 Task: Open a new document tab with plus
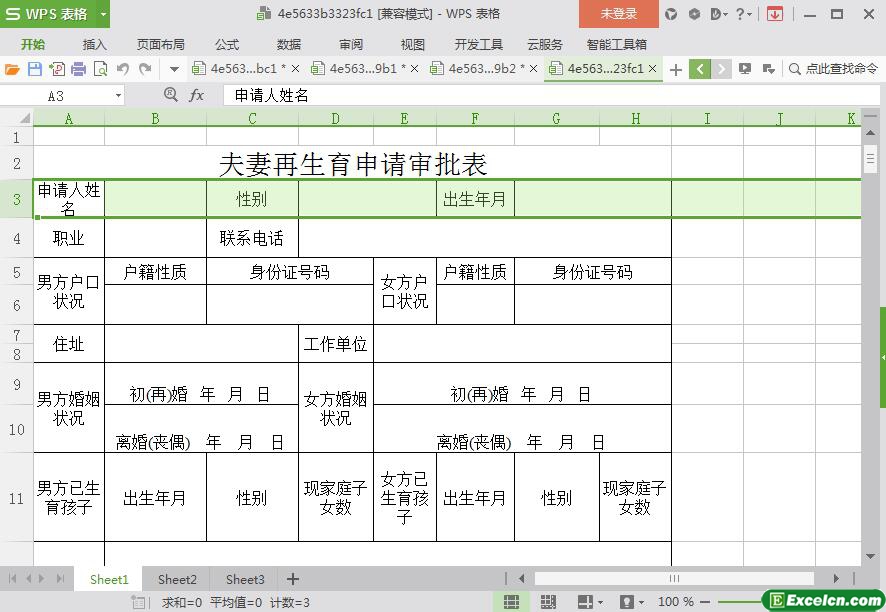676,69
